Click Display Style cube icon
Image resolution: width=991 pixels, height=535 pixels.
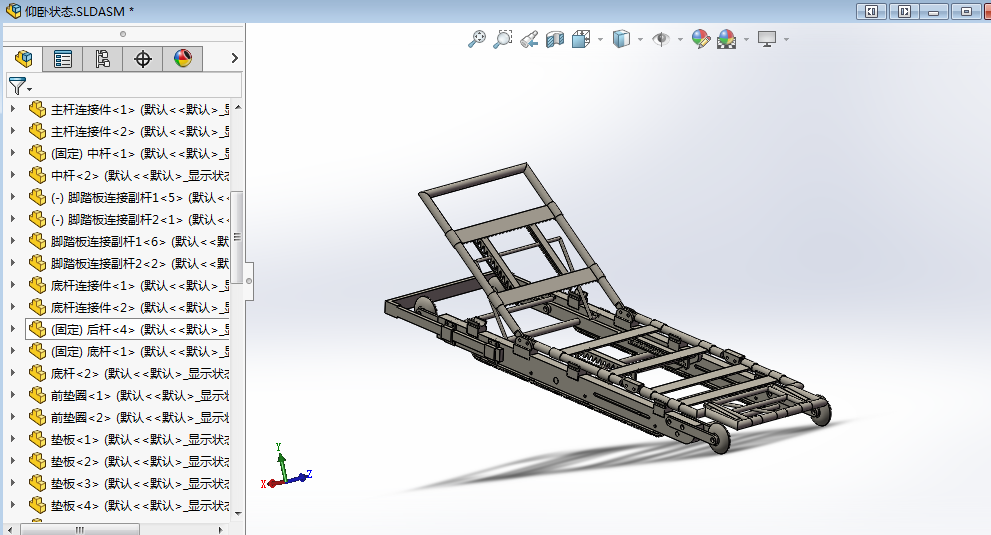tap(621, 39)
